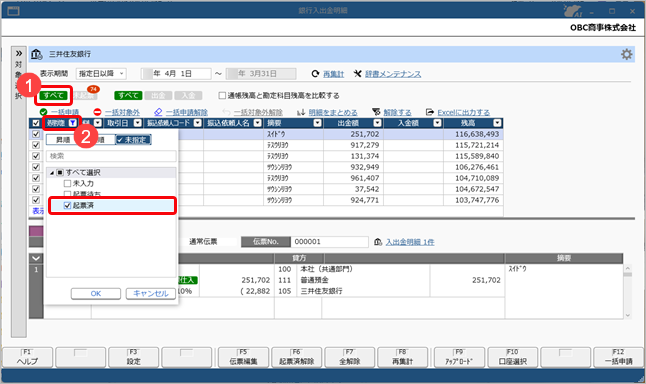Click active filter icon on first column

point(73,123)
